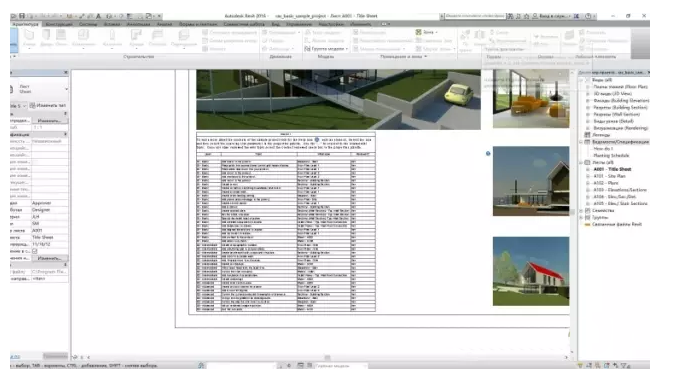Click the Edit Type (Изменить тип) button
Screen dimensions: 679x385
[48, 106]
